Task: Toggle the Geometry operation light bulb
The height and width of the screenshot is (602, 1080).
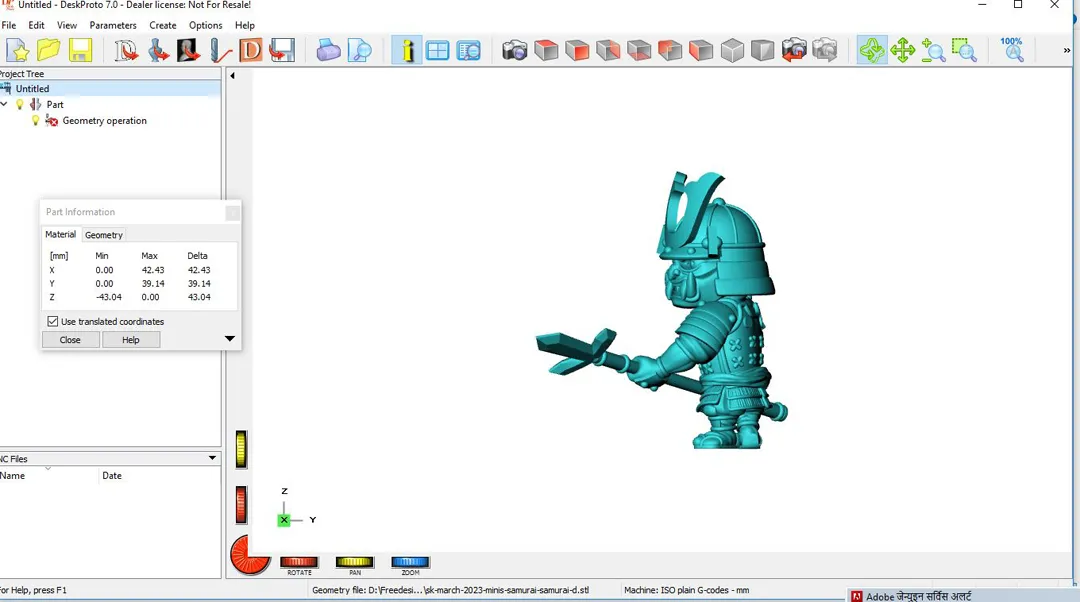Action: click(x=36, y=121)
